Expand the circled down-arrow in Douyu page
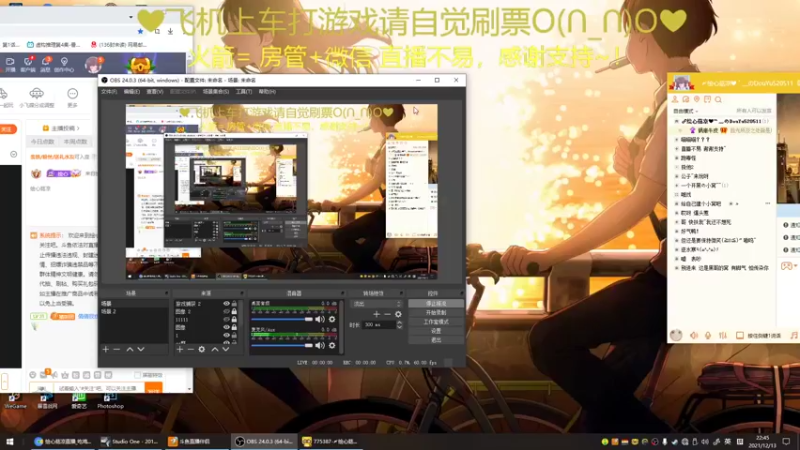The width and height of the screenshot is (800, 450). 14,154
